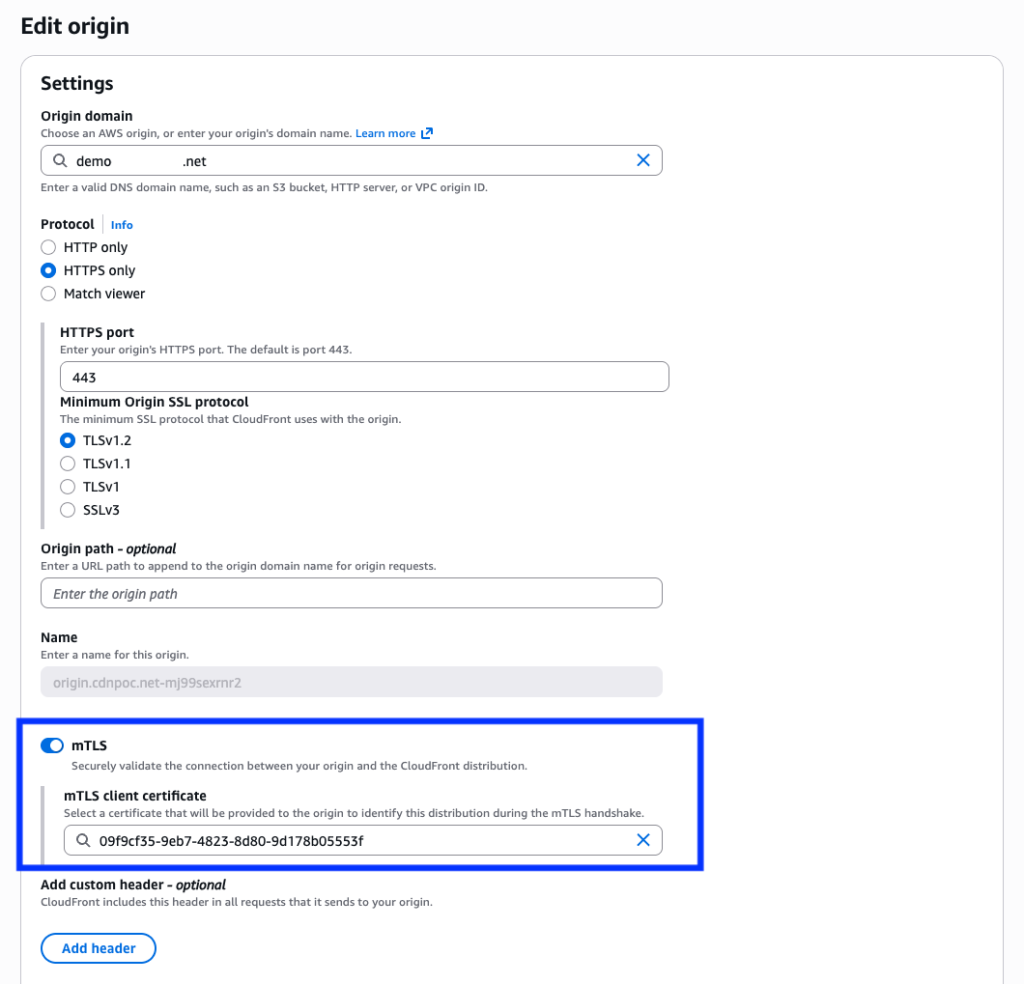Click the Origin path input field
This screenshot has height=984, width=1024.
(350, 593)
